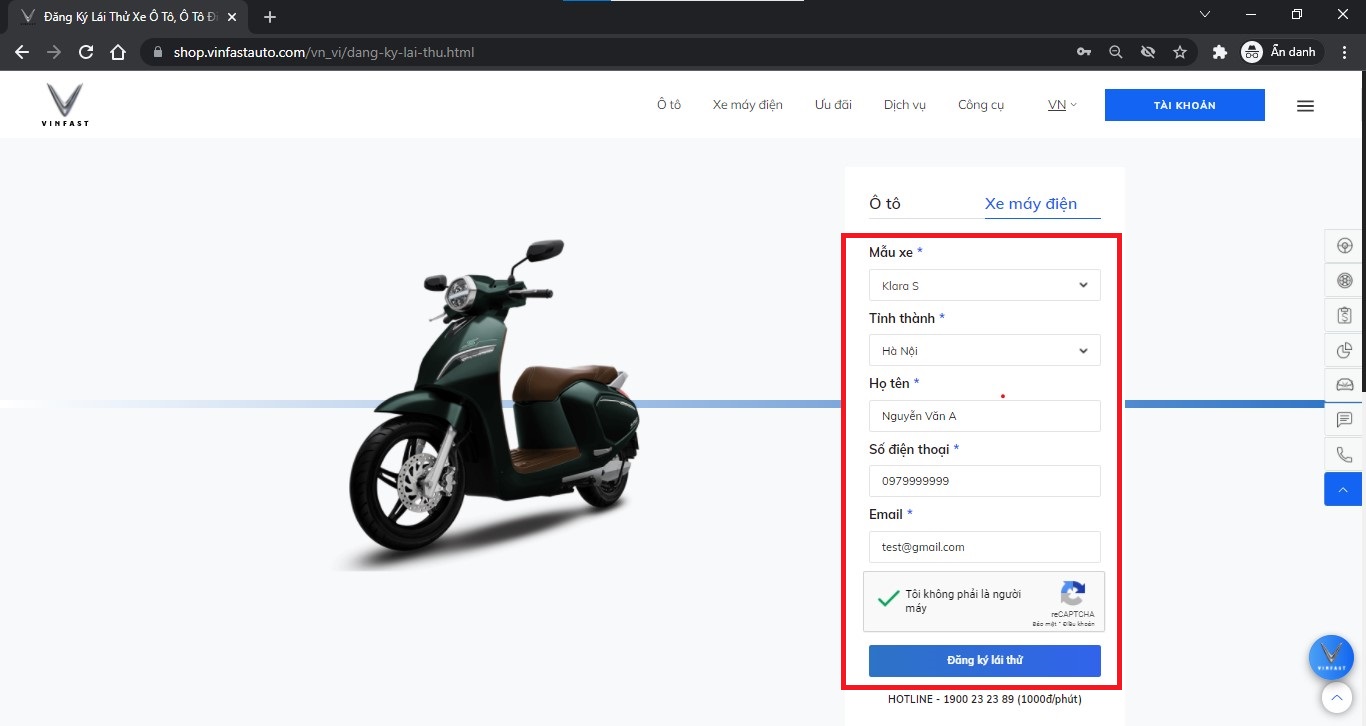Click the pie chart icon in right sidebar

tap(1344, 351)
